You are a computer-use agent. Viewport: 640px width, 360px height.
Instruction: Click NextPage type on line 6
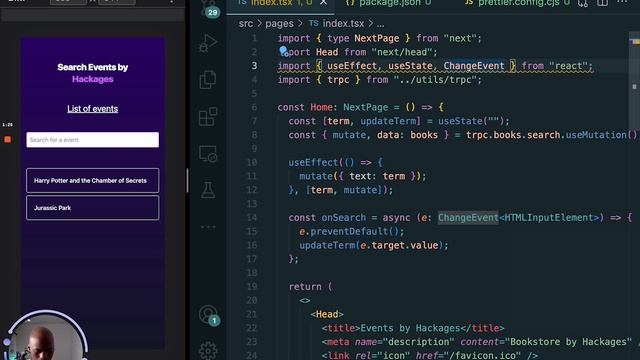365,107
